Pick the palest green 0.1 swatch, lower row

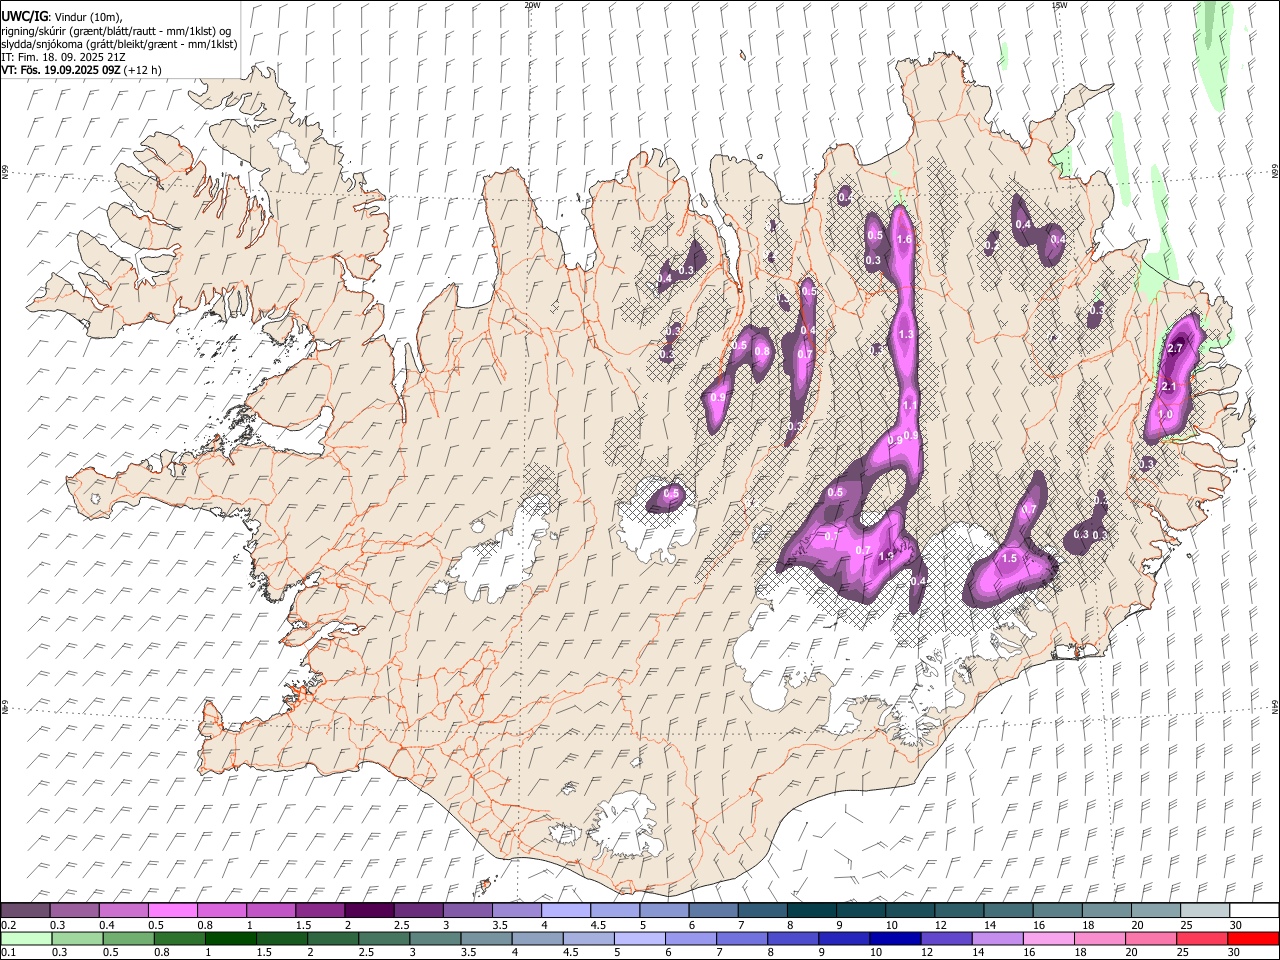(27, 939)
